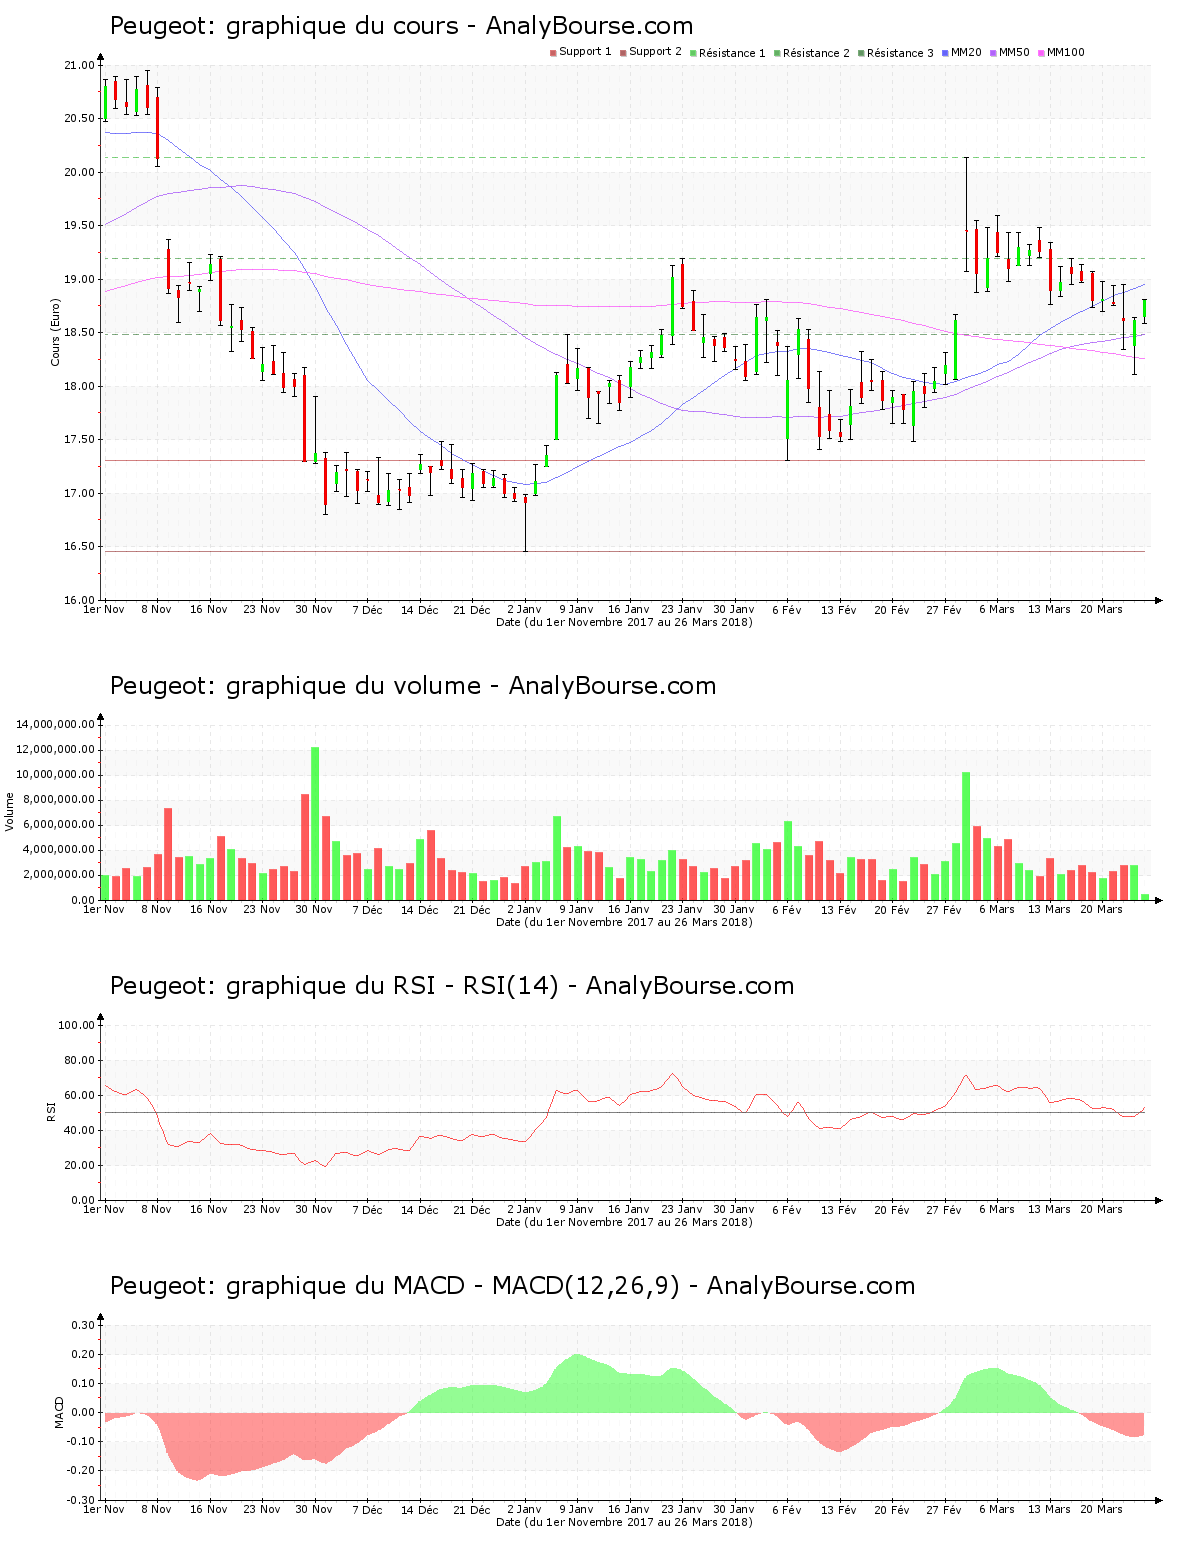
Task: Click the Support 2 legend label
Action: pyautogui.click(x=655, y=52)
